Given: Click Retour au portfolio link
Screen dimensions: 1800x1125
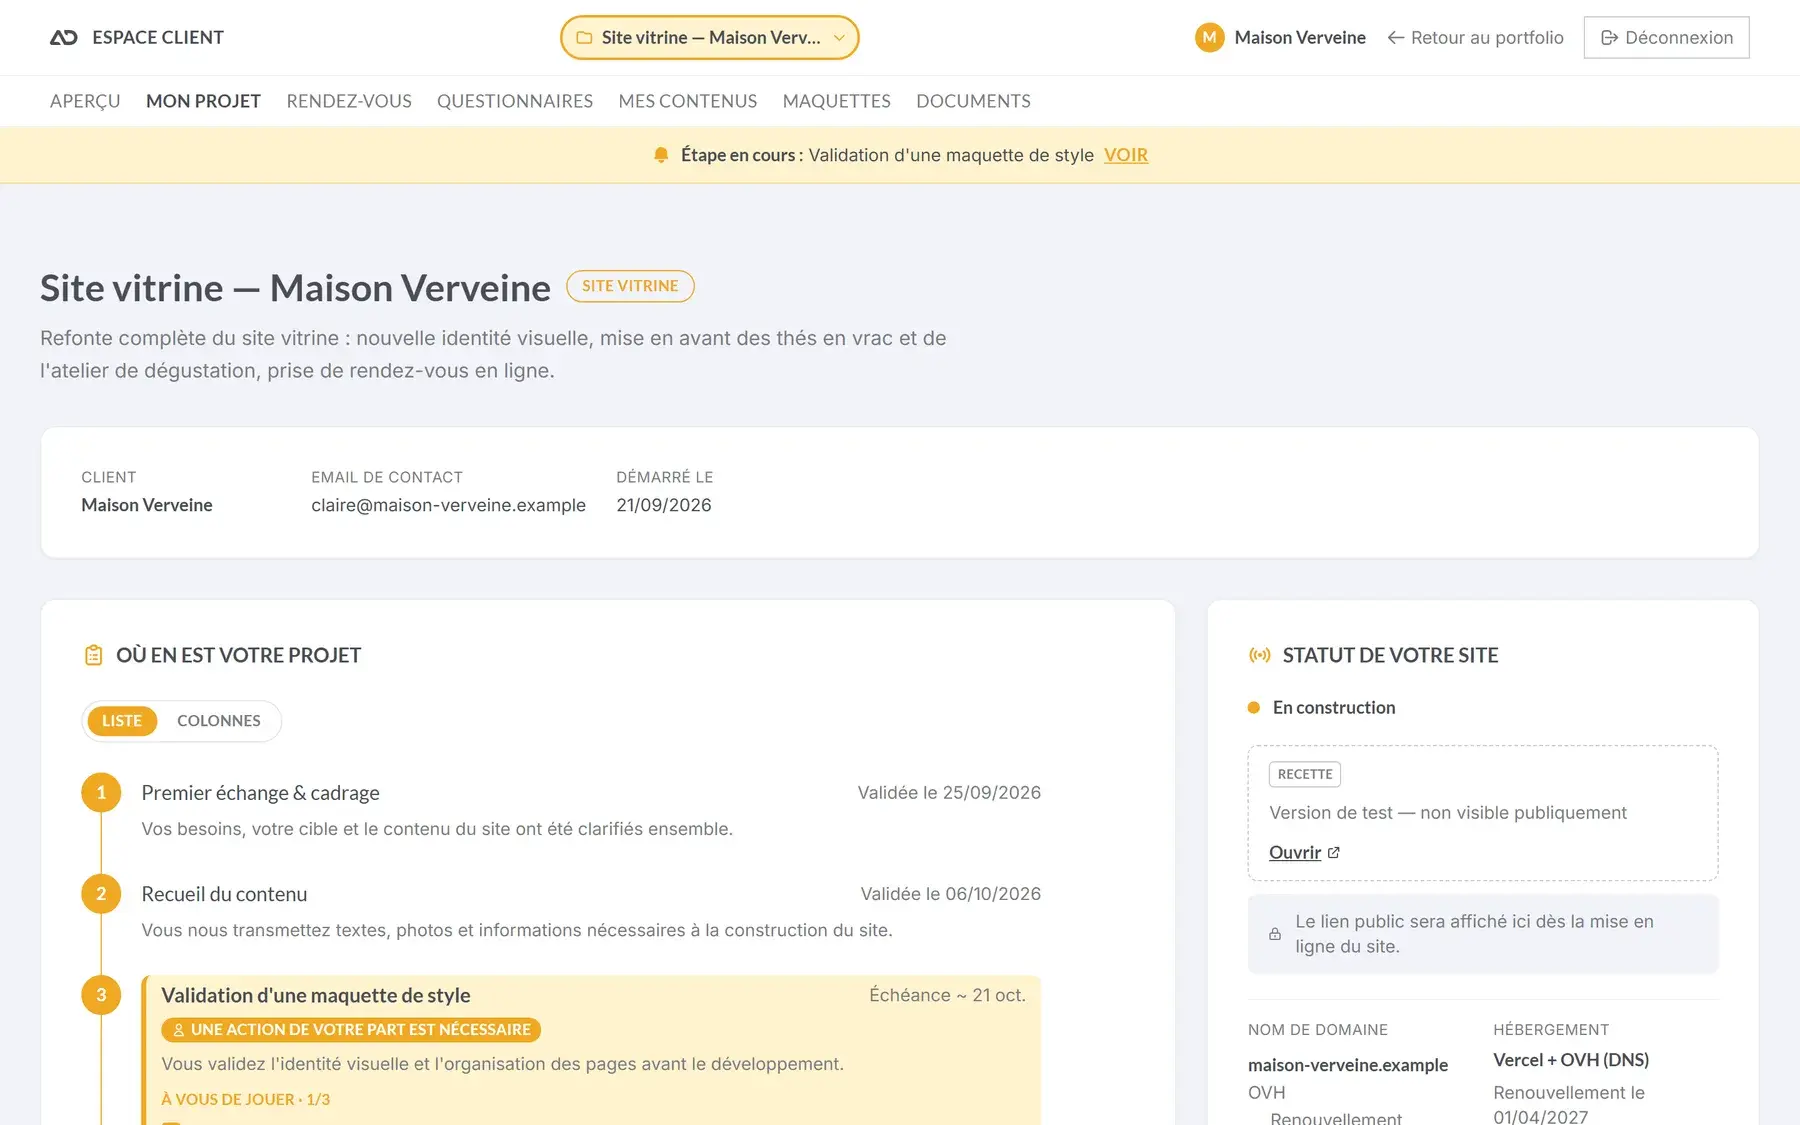Looking at the screenshot, I should coord(1475,37).
